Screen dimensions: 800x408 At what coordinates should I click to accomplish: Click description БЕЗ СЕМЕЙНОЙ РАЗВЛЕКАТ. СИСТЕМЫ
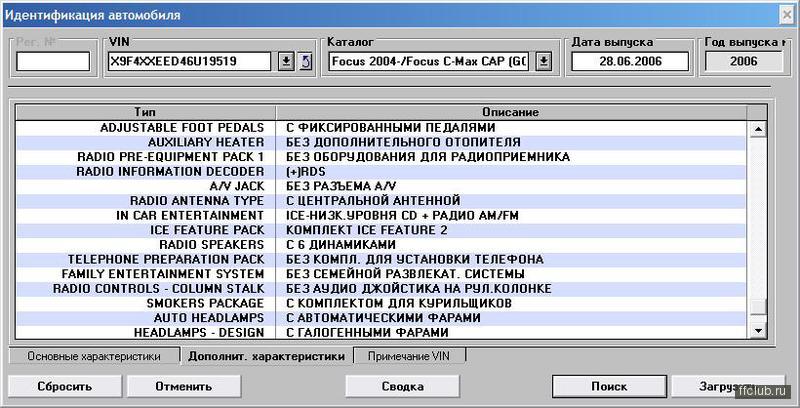point(405,274)
